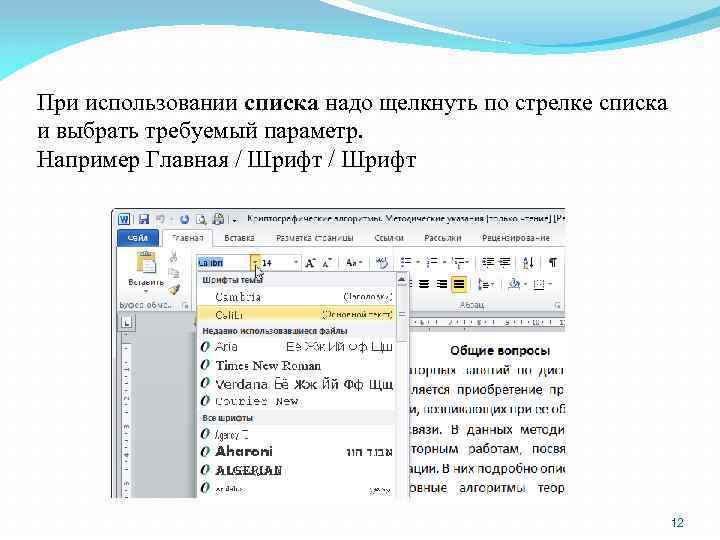Image resolution: width=720 pixels, height=540 pixels.
Task: Select Agency FB in all fonts
Action: click(x=296, y=434)
